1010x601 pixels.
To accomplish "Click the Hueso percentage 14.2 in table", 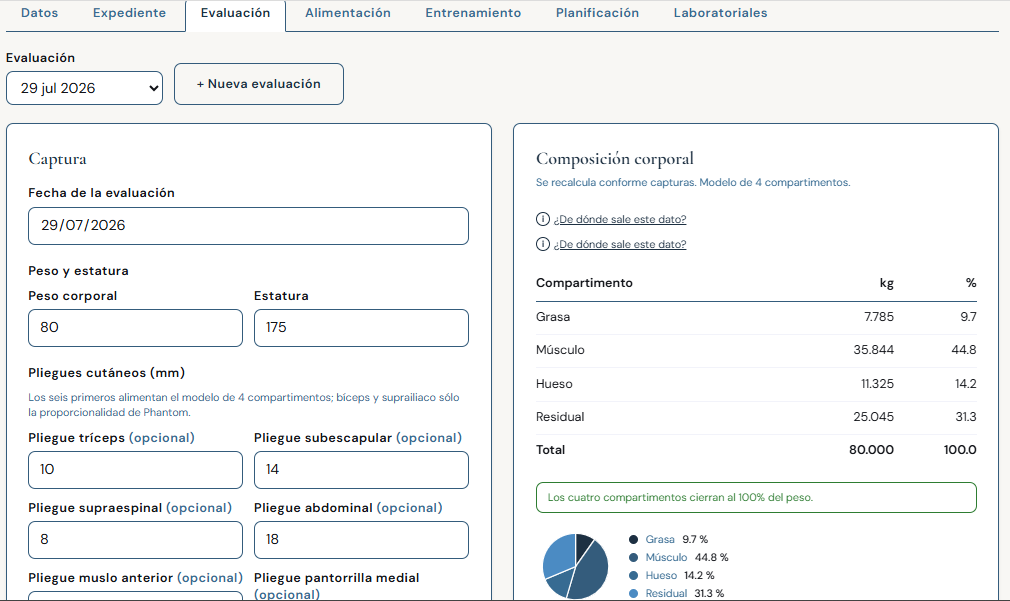I will (966, 384).
